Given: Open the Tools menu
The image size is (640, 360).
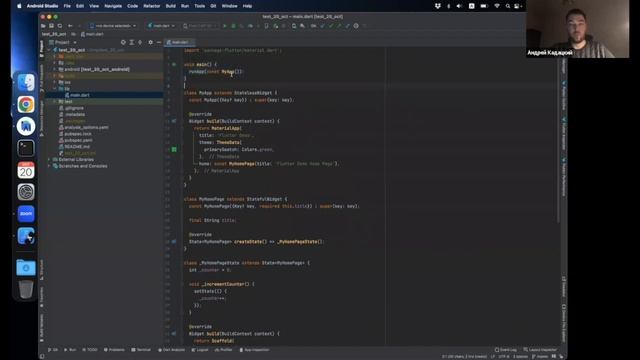Looking at the screenshot, I should [200, 6].
